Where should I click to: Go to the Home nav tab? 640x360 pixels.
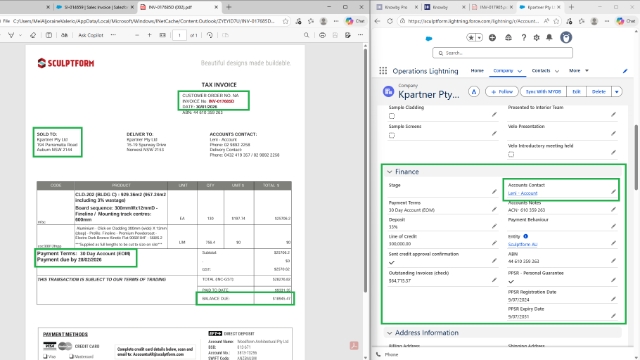(x=477, y=71)
